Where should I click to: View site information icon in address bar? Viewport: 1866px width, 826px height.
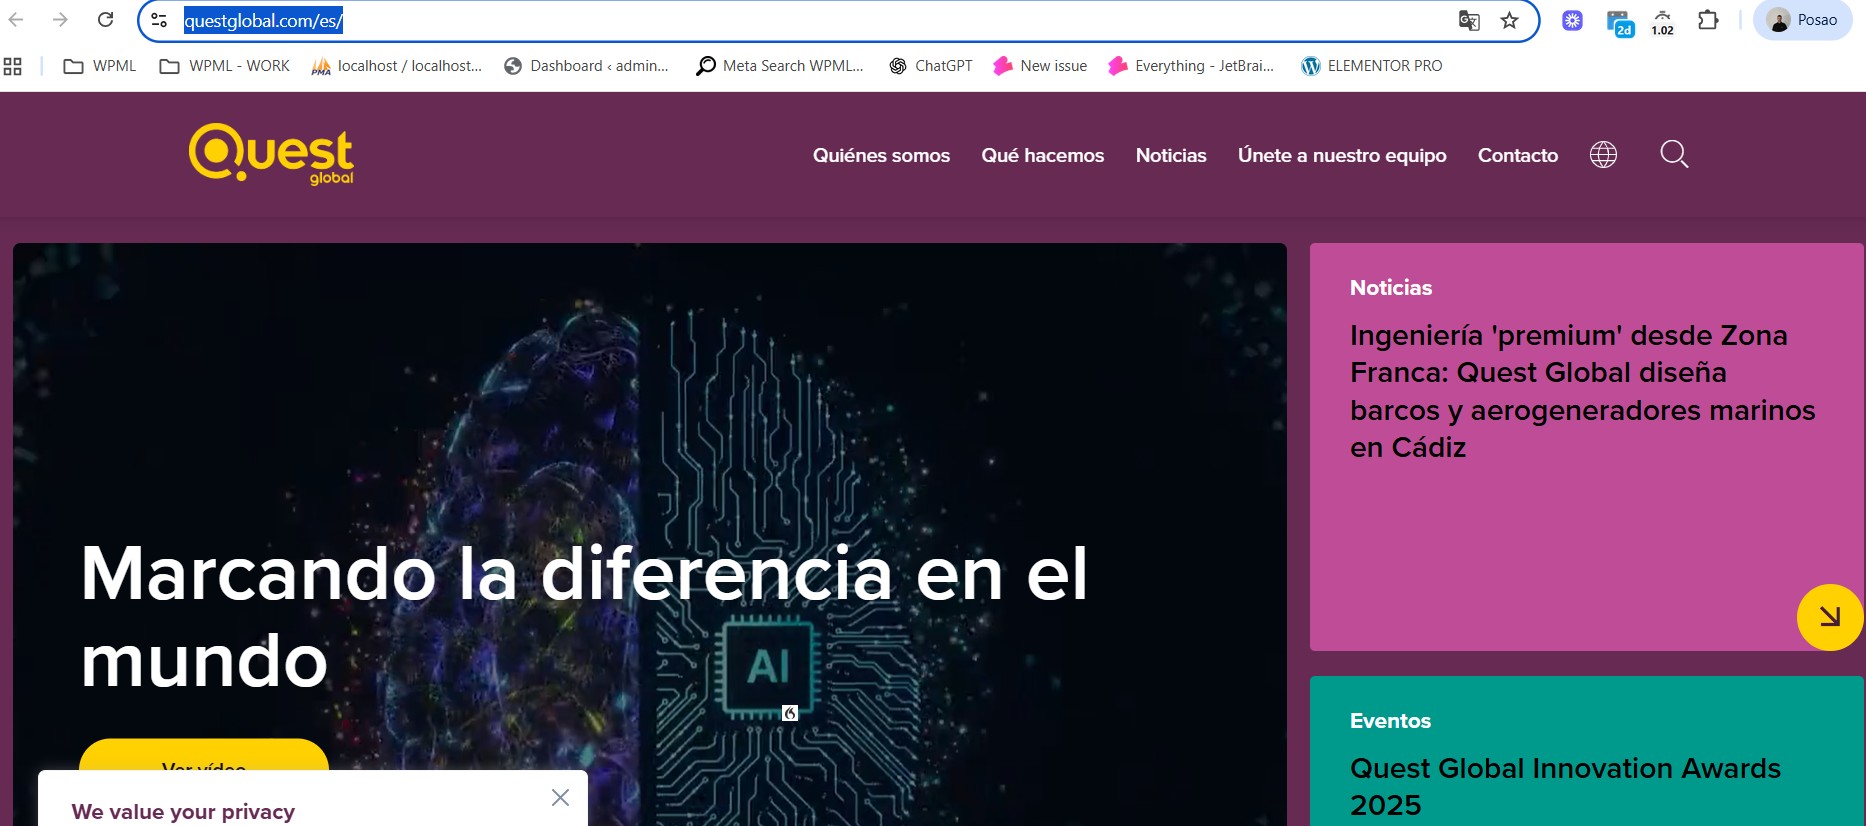[159, 20]
